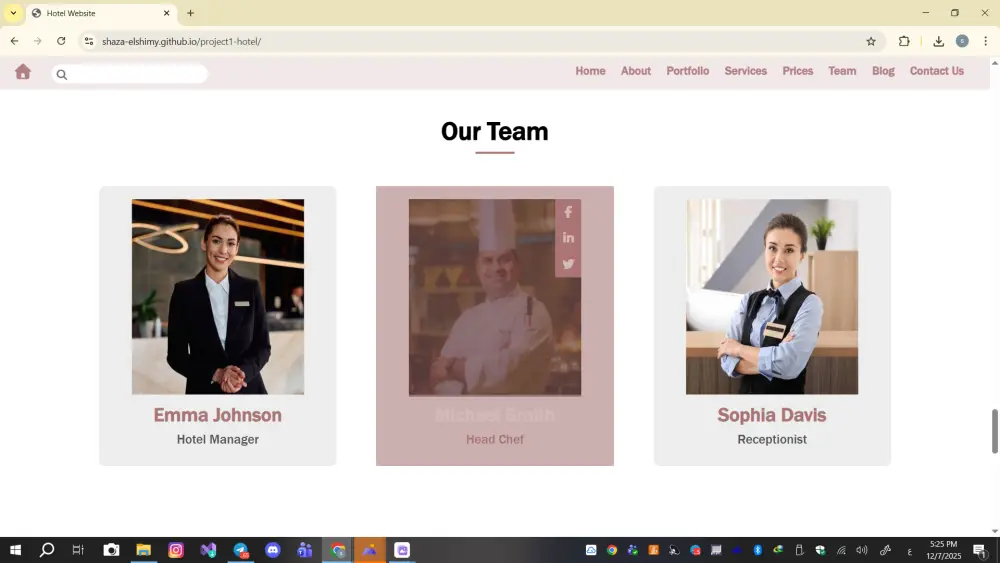Bookmark this page with the star icon
The height and width of the screenshot is (563, 1000).
point(871,41)
